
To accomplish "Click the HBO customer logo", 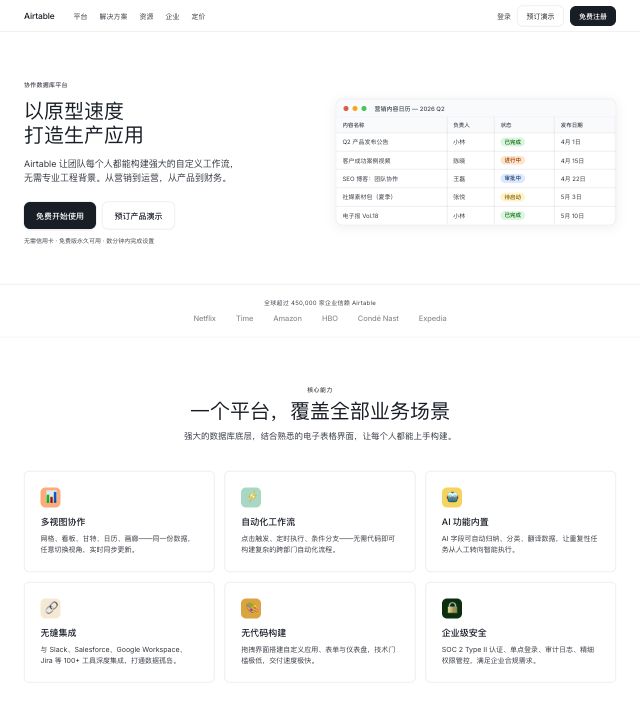I will point(330,318).
